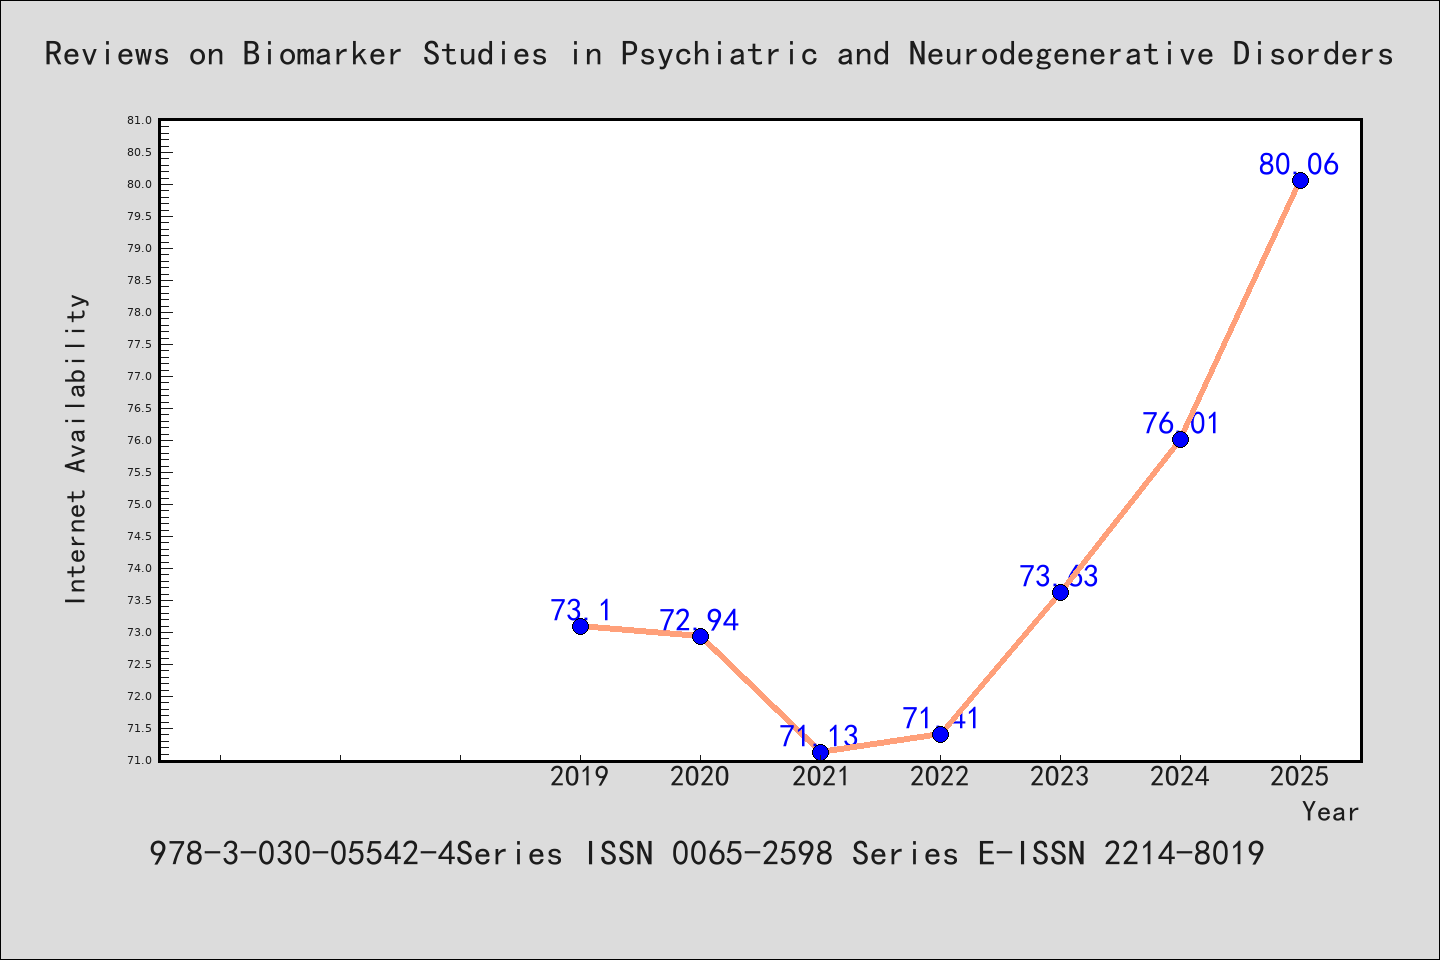This screenshot has height=960, width=1440.
Task: Click the 81.0 y-axis tick label
Action: coord(139,120)
